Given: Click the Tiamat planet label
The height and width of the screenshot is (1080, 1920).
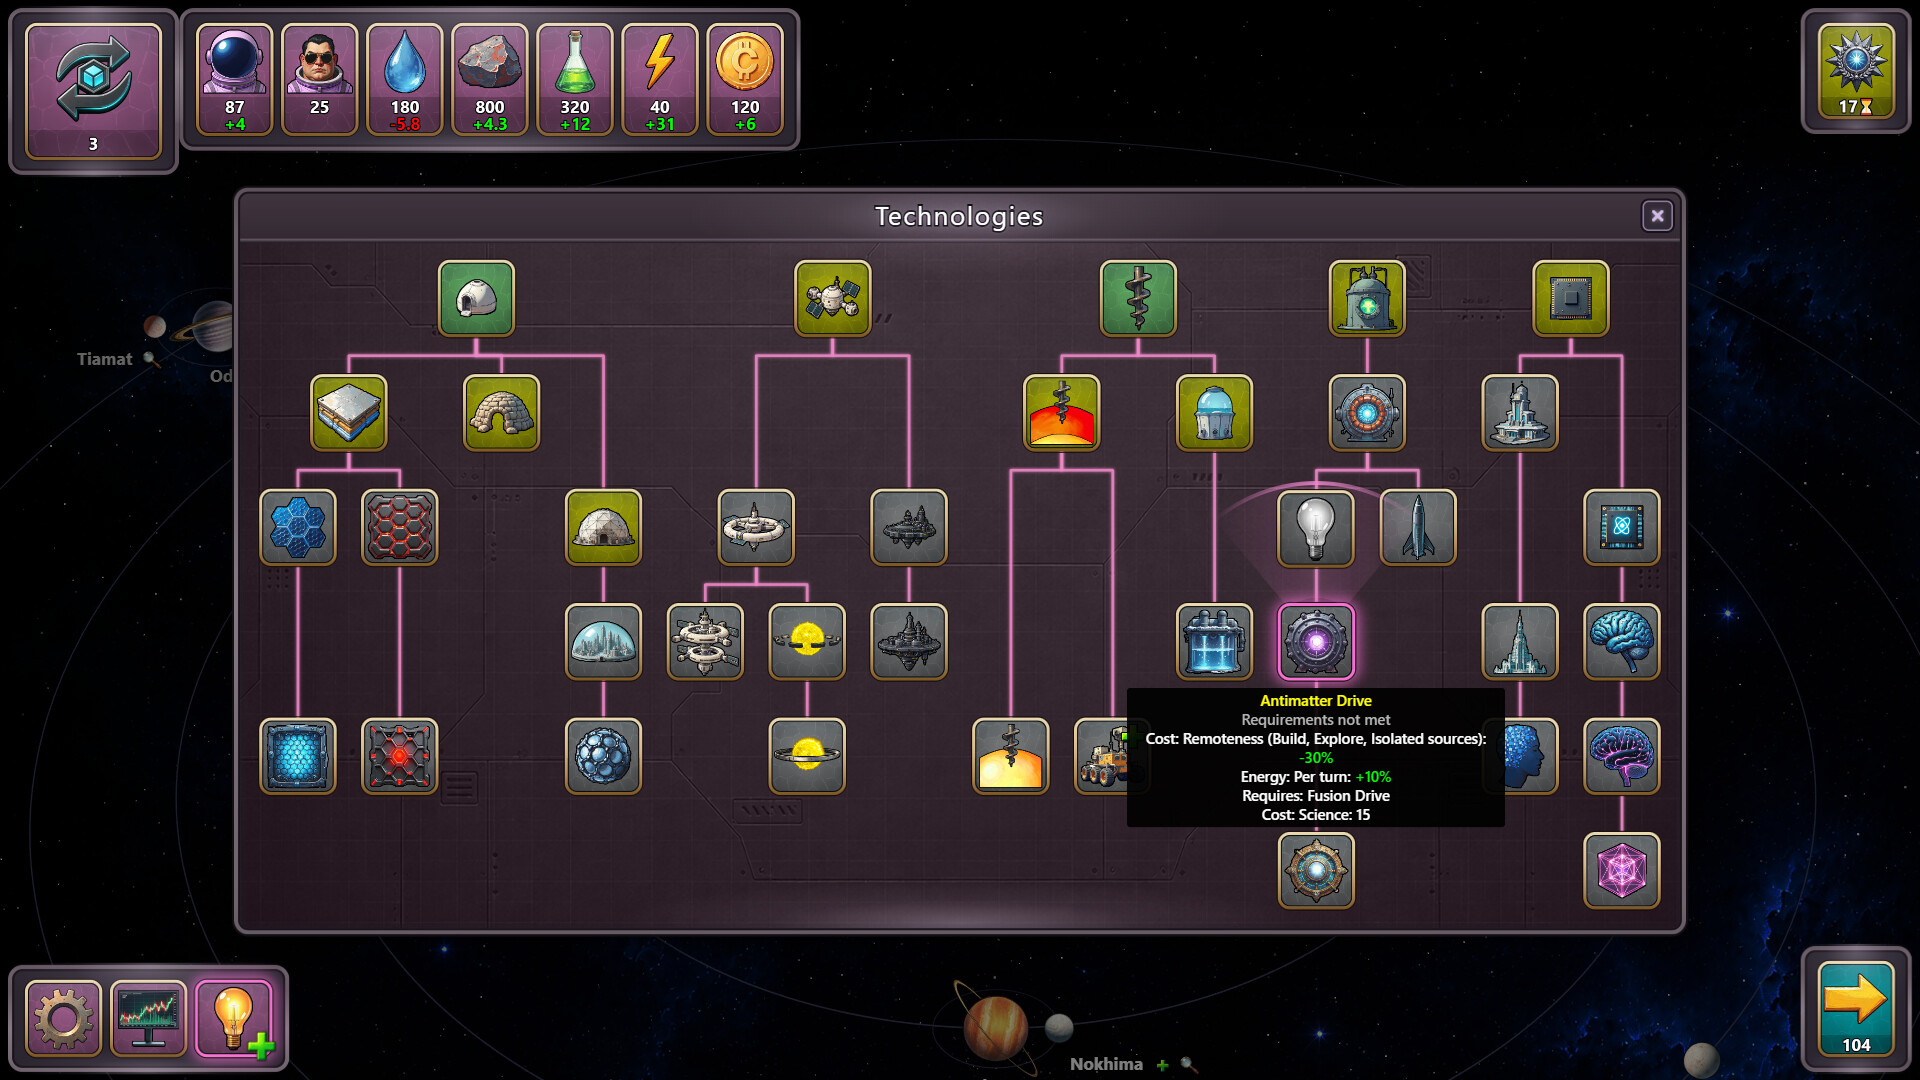Looking at the screenshot, I should (x=104, y=359).
